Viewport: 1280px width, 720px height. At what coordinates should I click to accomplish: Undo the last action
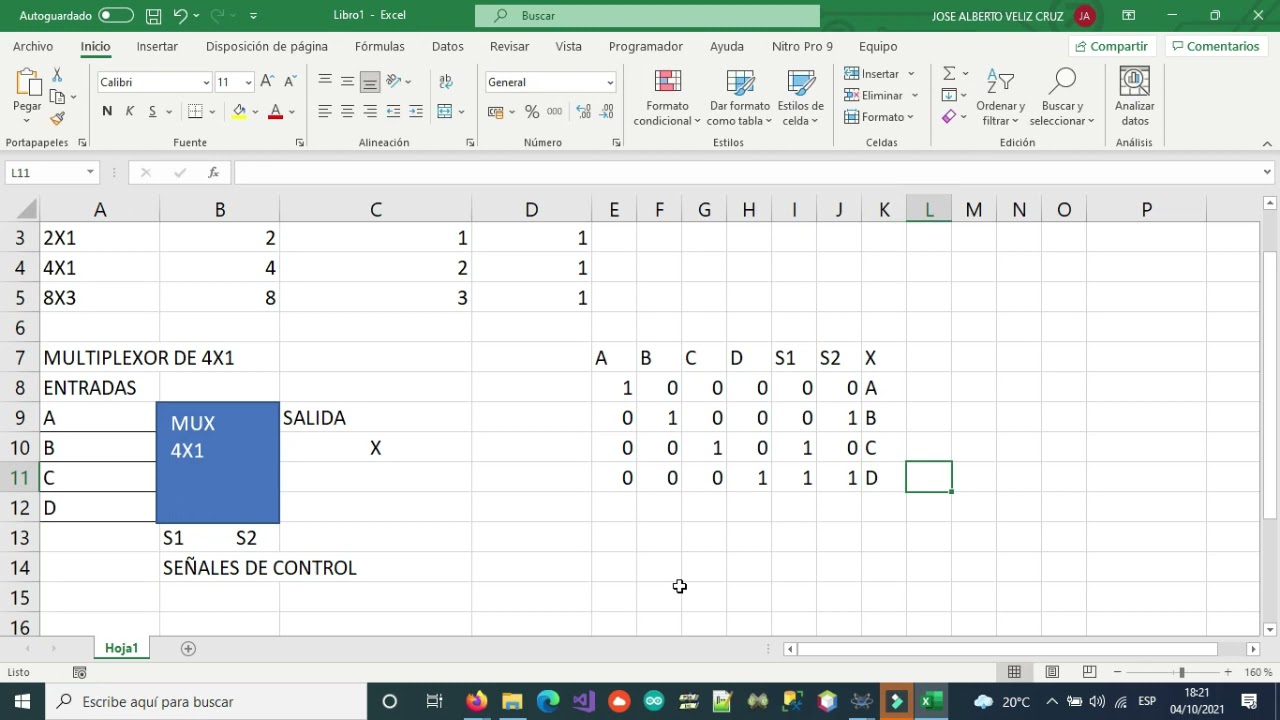pos(180,16)
